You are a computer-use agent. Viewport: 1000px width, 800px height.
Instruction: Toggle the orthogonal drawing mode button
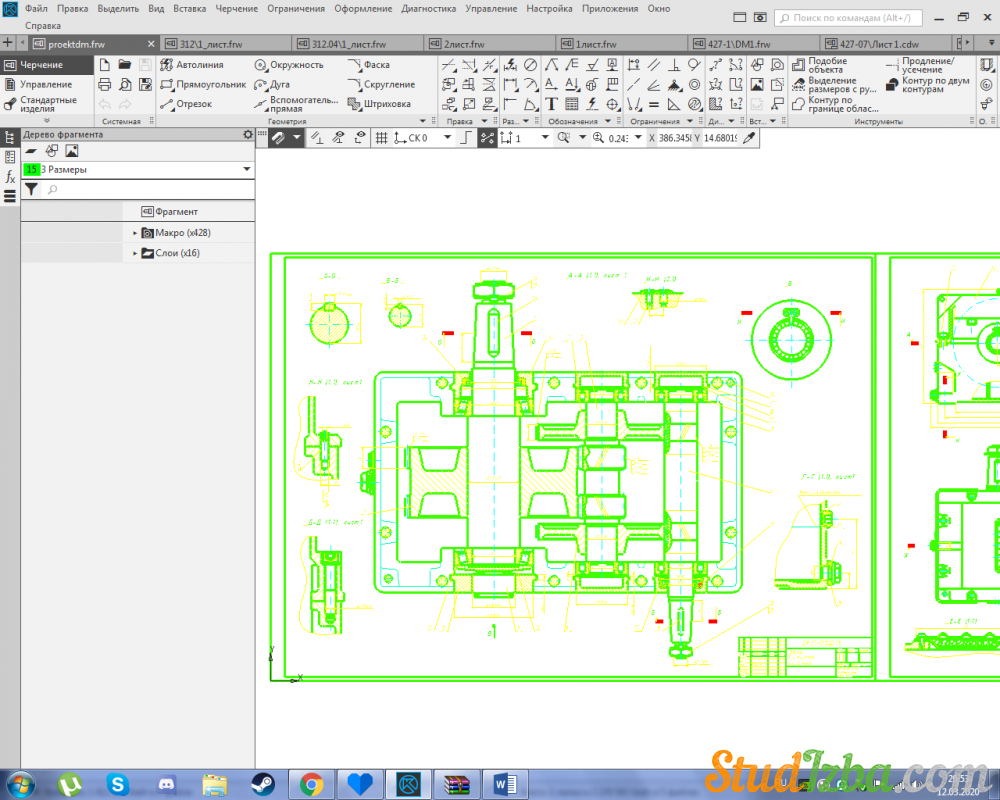pyautogui.click(x=465, y=138)
